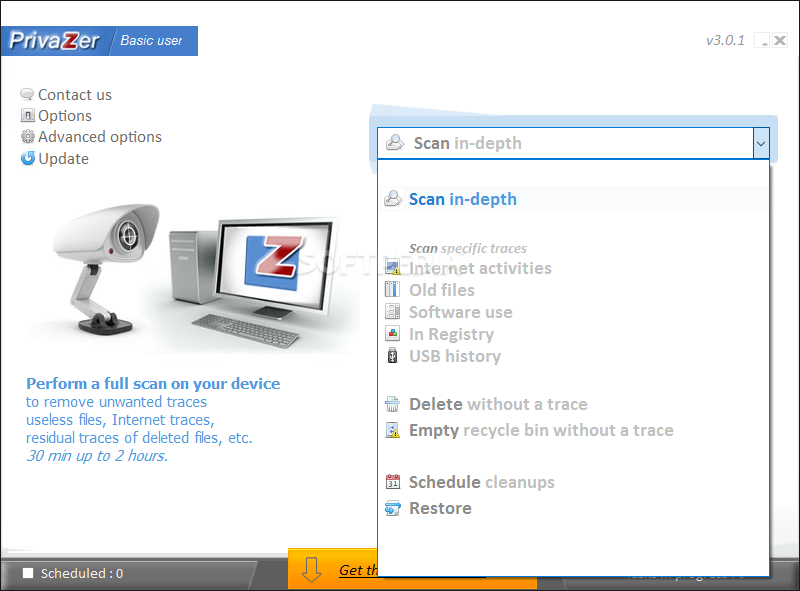Select Delete without a trace option
Screen dimensions: 800x591
tap(497, 404)
